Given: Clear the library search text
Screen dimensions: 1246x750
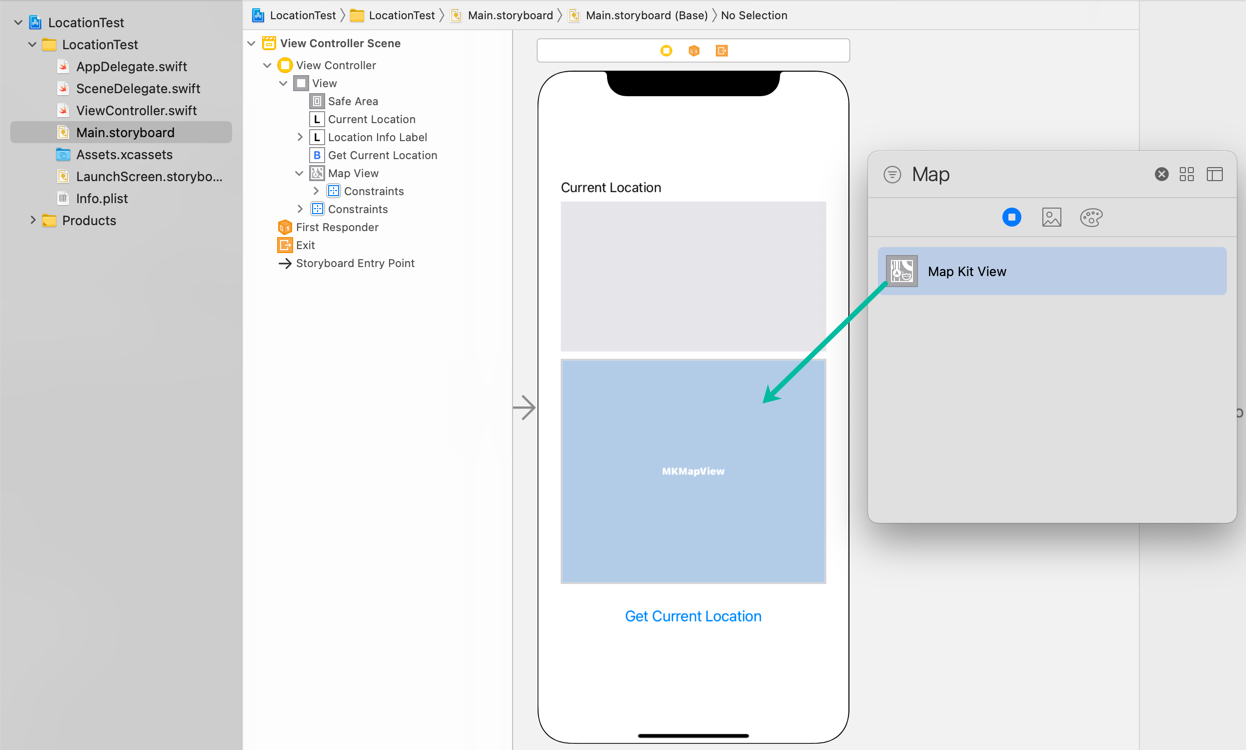Looking at the screenshot, I should (x=1161, y=174).
